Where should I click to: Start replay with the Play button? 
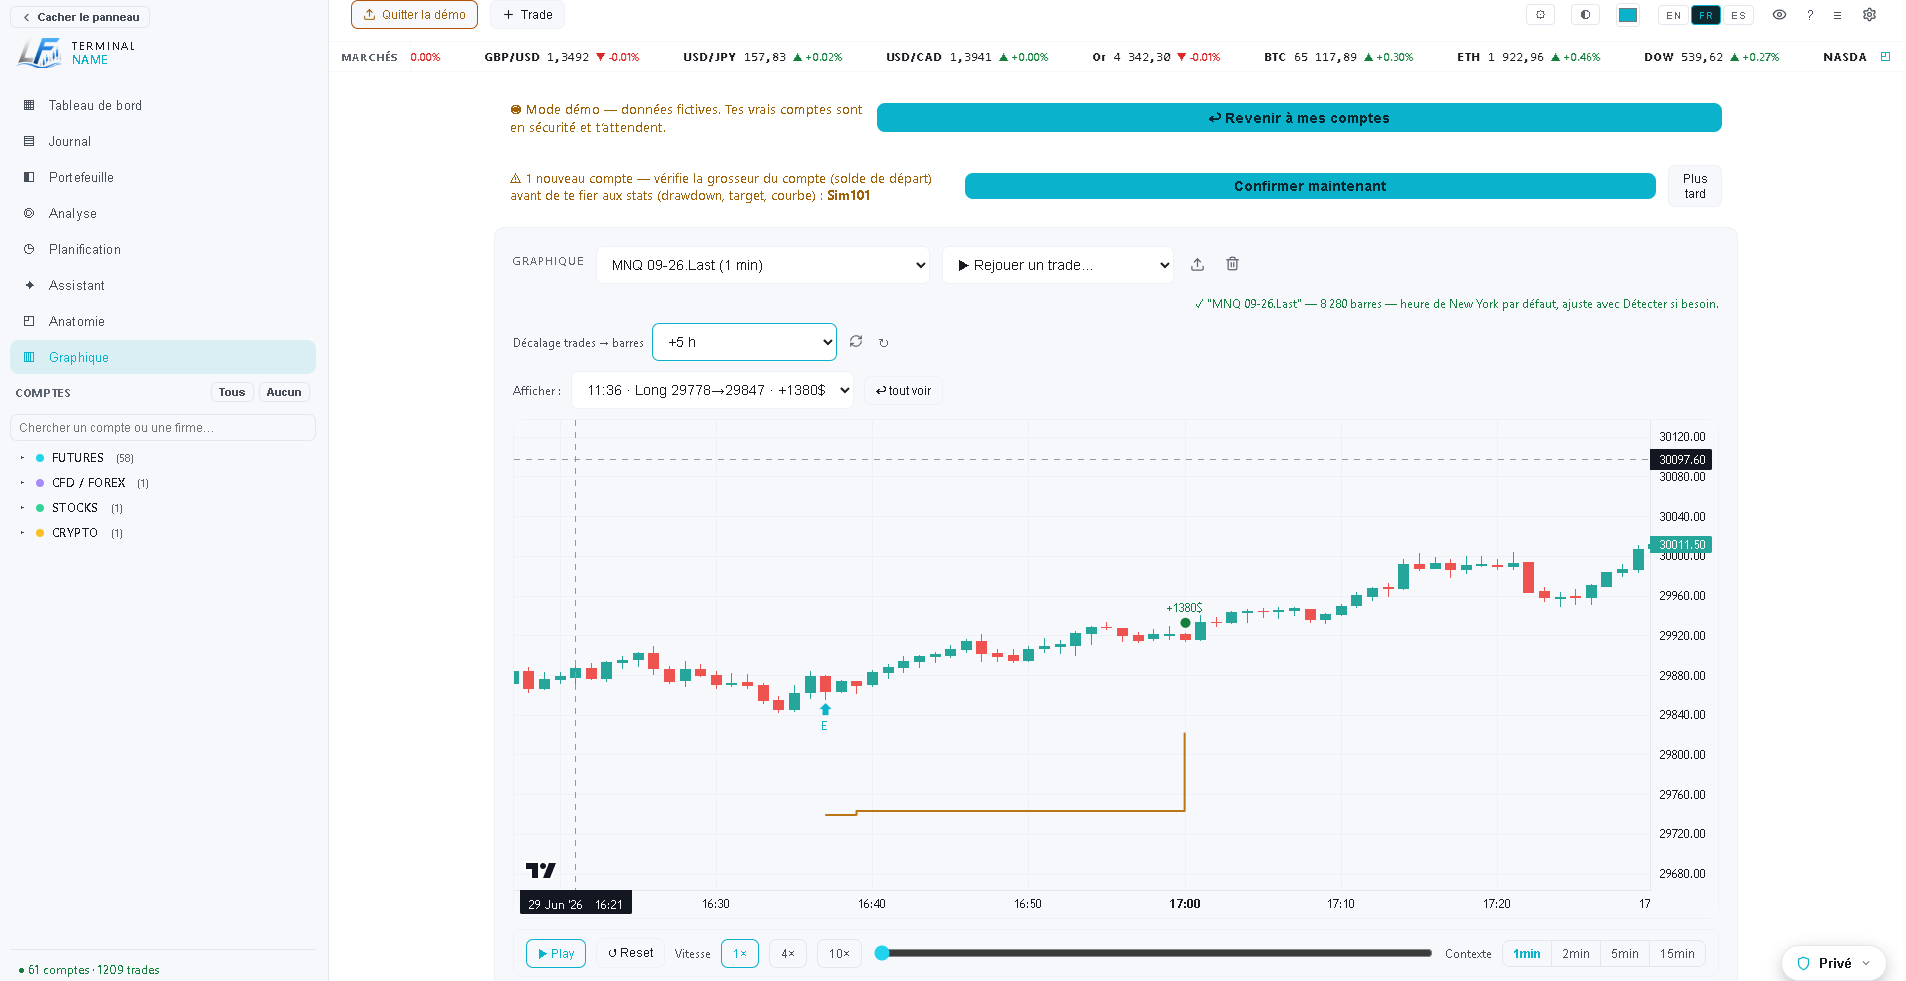pyautogui.click(x=556, y=954)
